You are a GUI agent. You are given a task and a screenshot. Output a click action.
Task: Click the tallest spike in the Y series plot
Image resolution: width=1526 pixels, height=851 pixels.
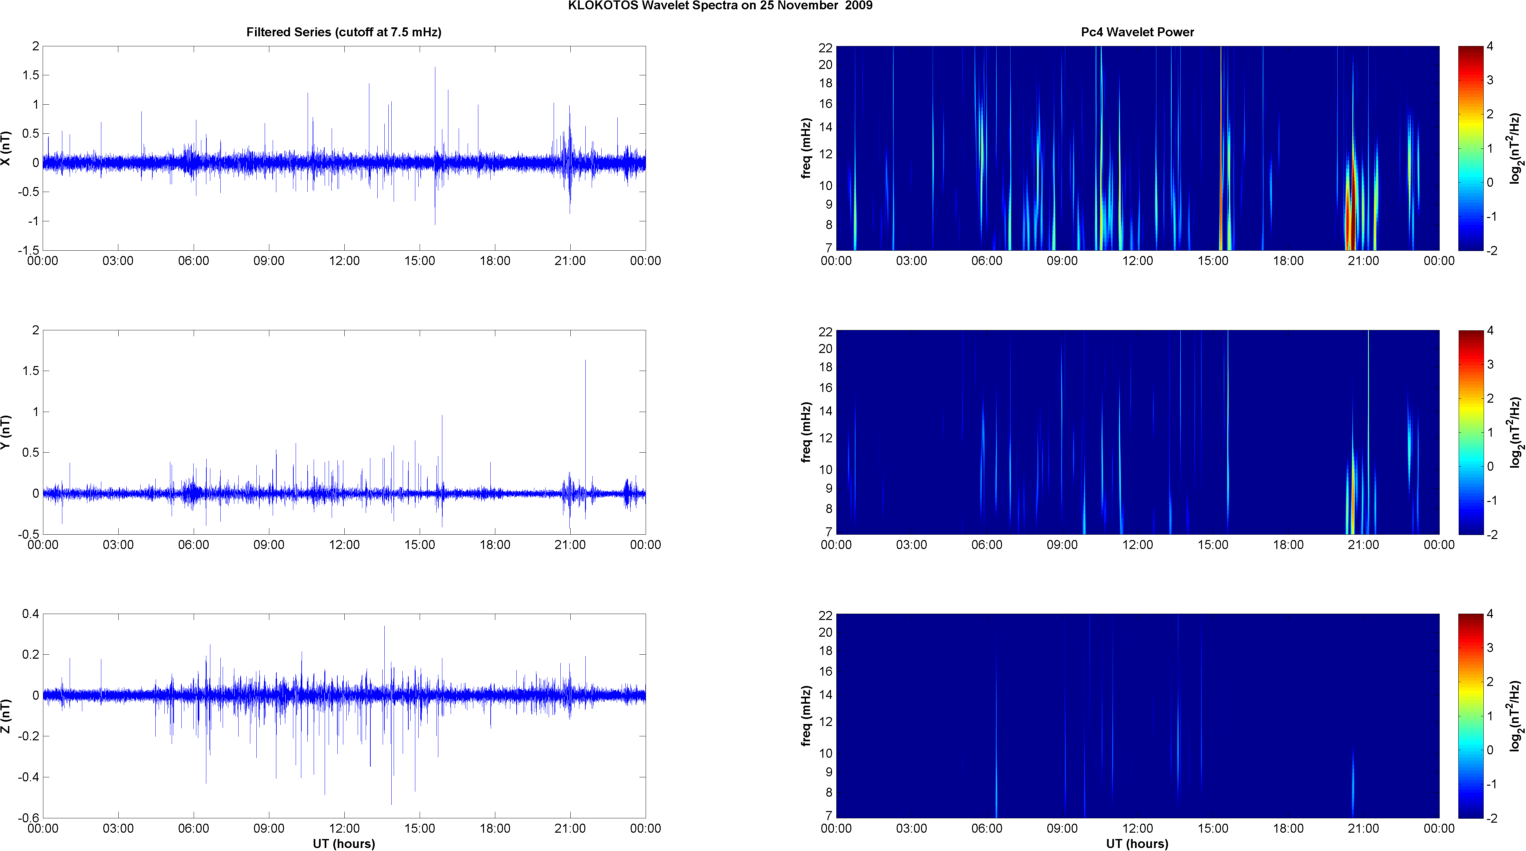point(585,365)
